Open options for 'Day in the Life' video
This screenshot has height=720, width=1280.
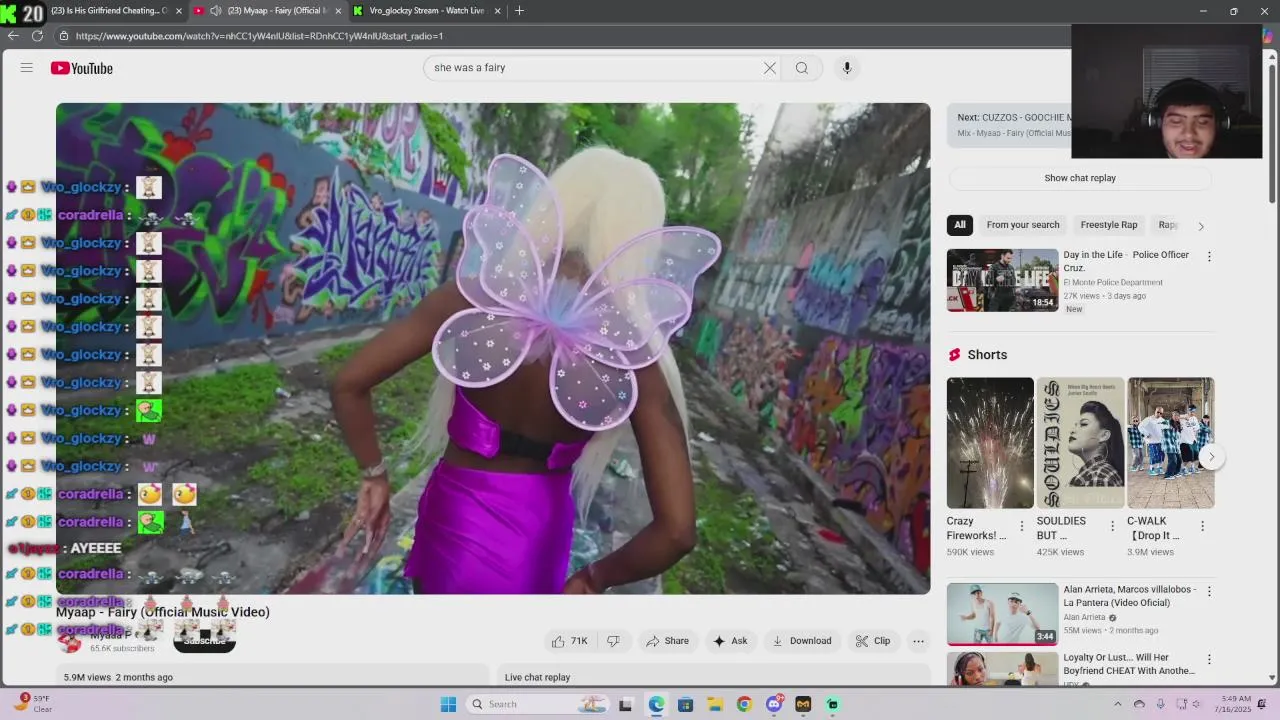1209,257
